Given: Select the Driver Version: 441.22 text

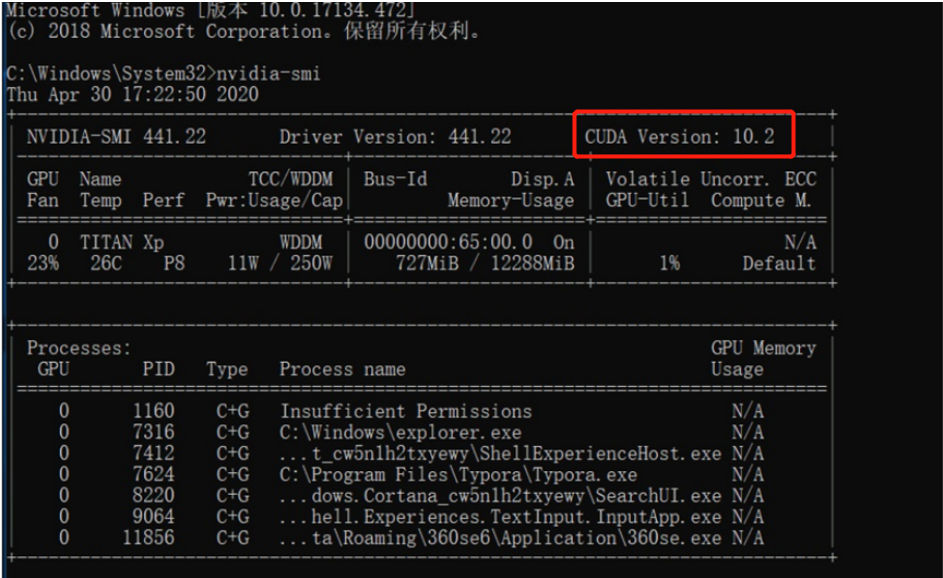Looking at the screenshot, I should pyautogui.click(x=395, y=137).
